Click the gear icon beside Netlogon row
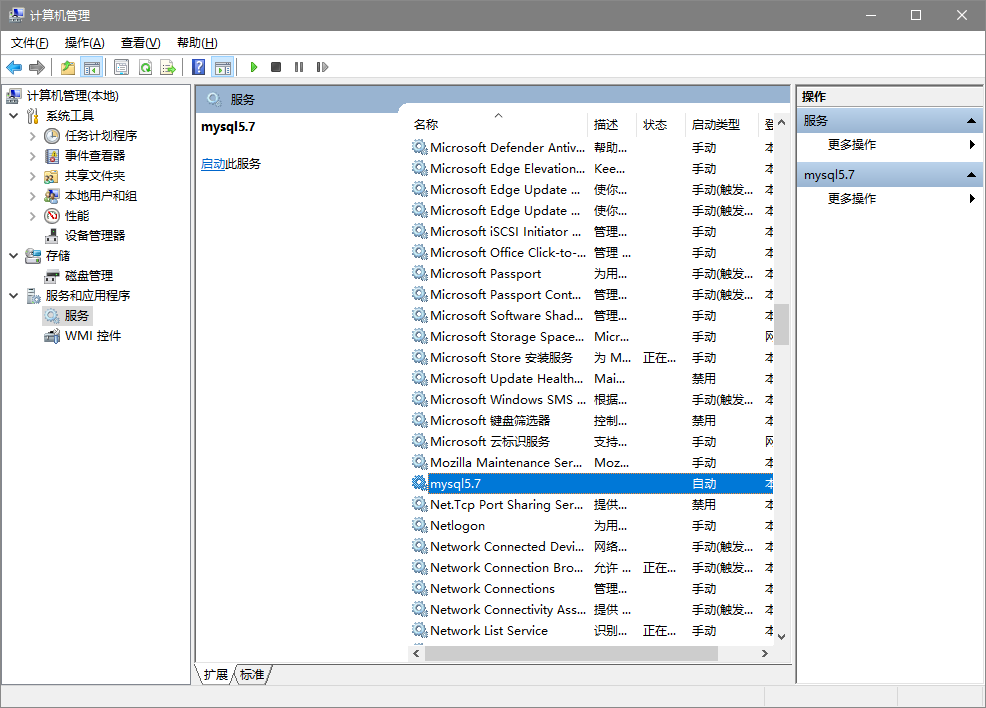The width and height of the screenshot is (986, 708). click(x=419, y=525)
